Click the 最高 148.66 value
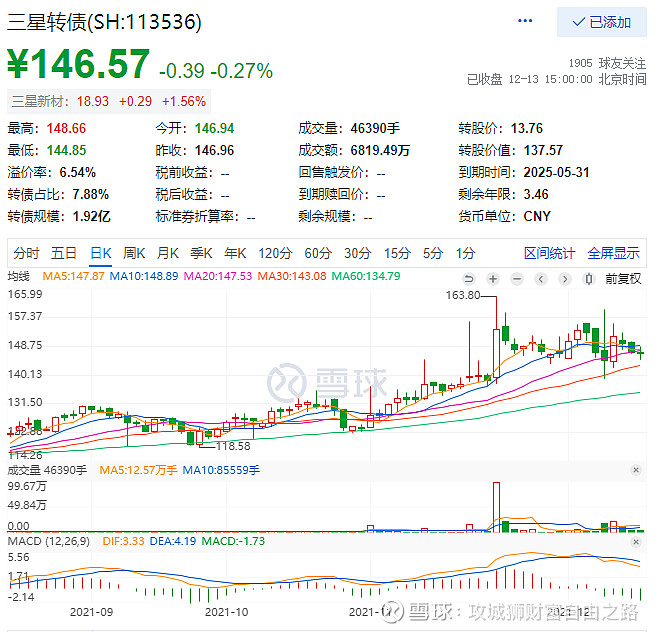The image size is (658, 632). (66, 128)
